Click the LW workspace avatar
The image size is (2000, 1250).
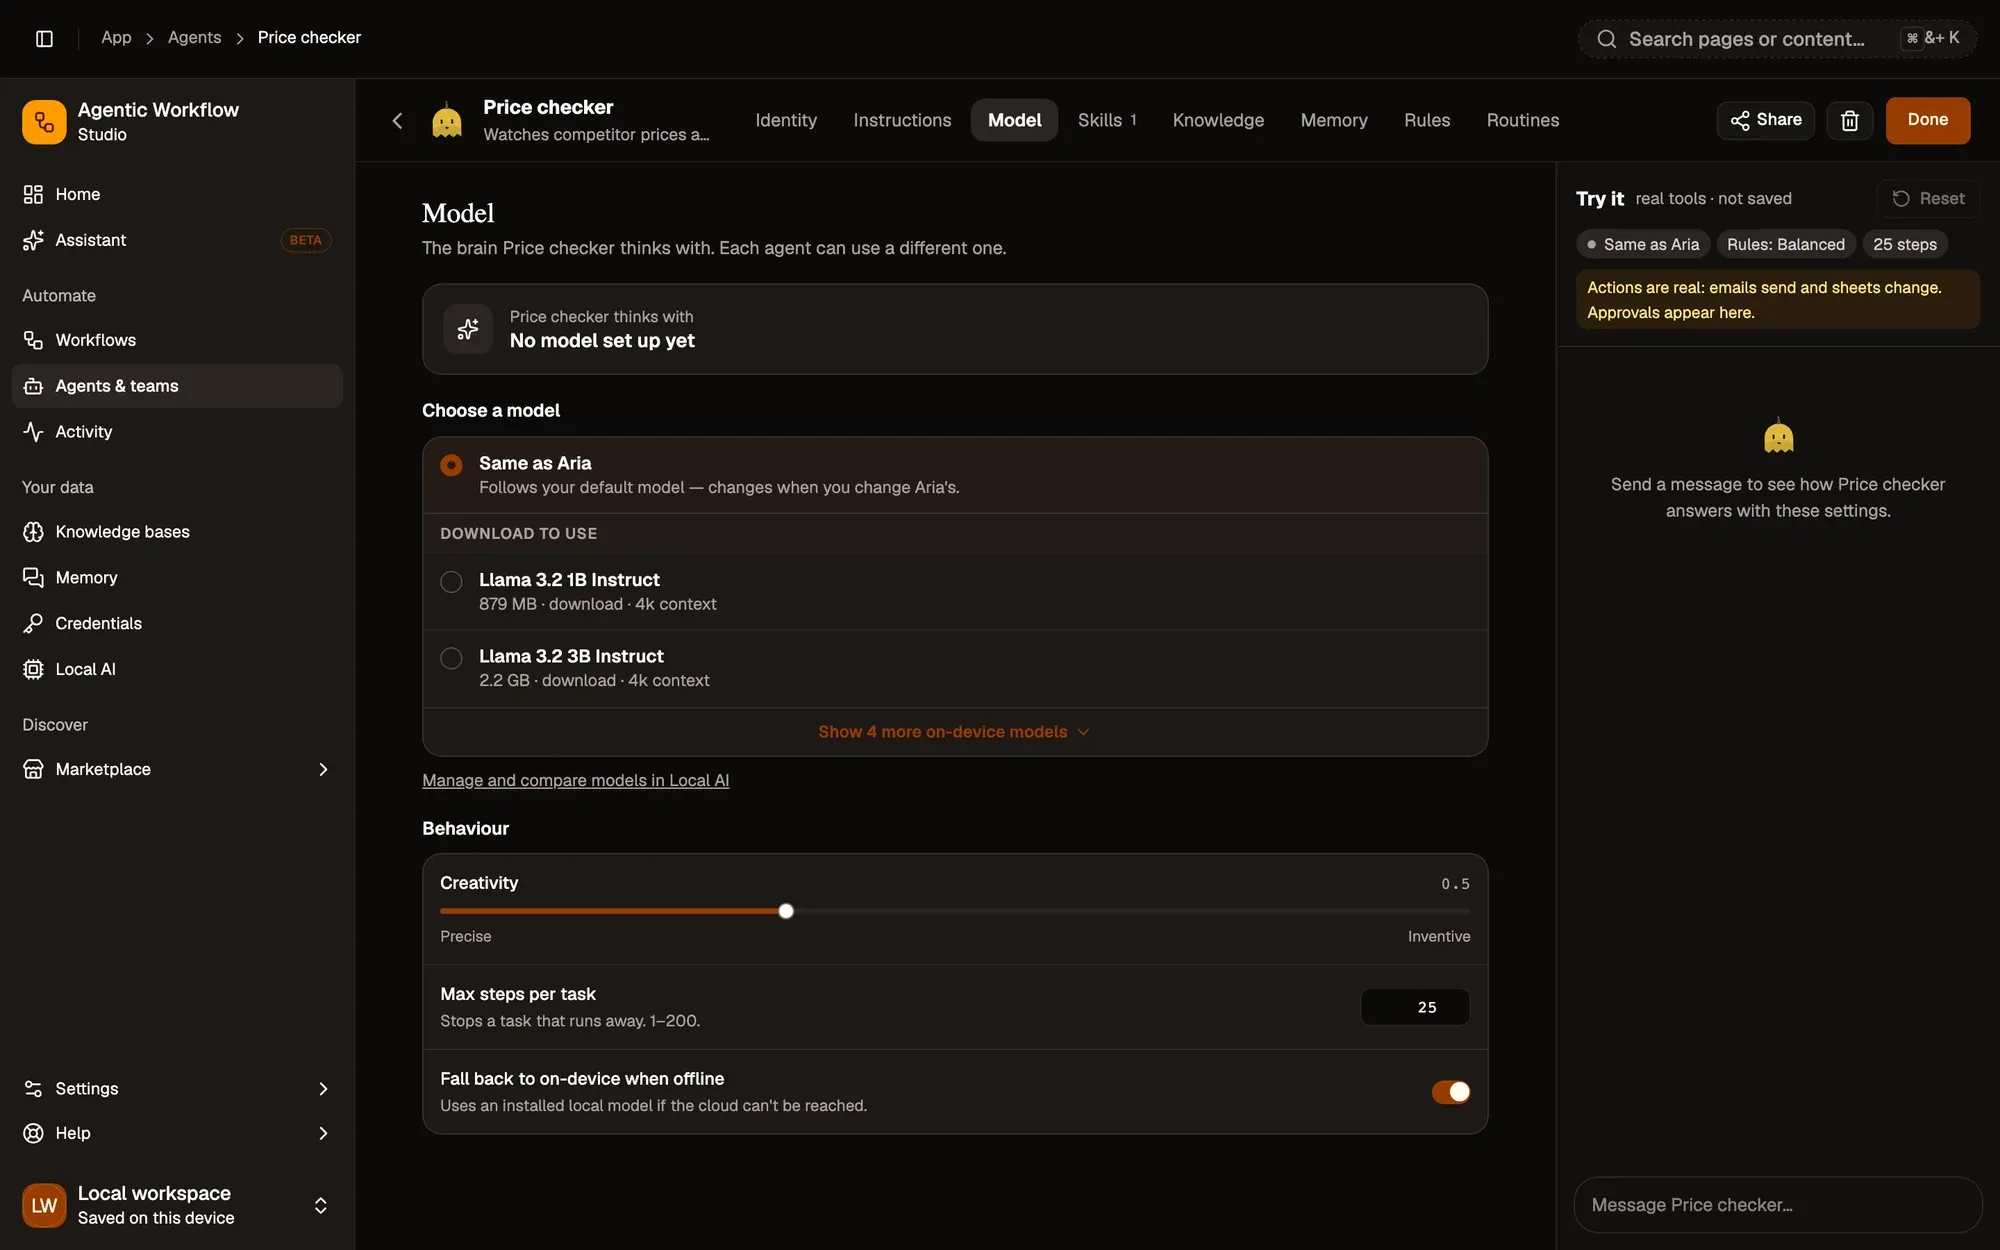point(44,1205)
